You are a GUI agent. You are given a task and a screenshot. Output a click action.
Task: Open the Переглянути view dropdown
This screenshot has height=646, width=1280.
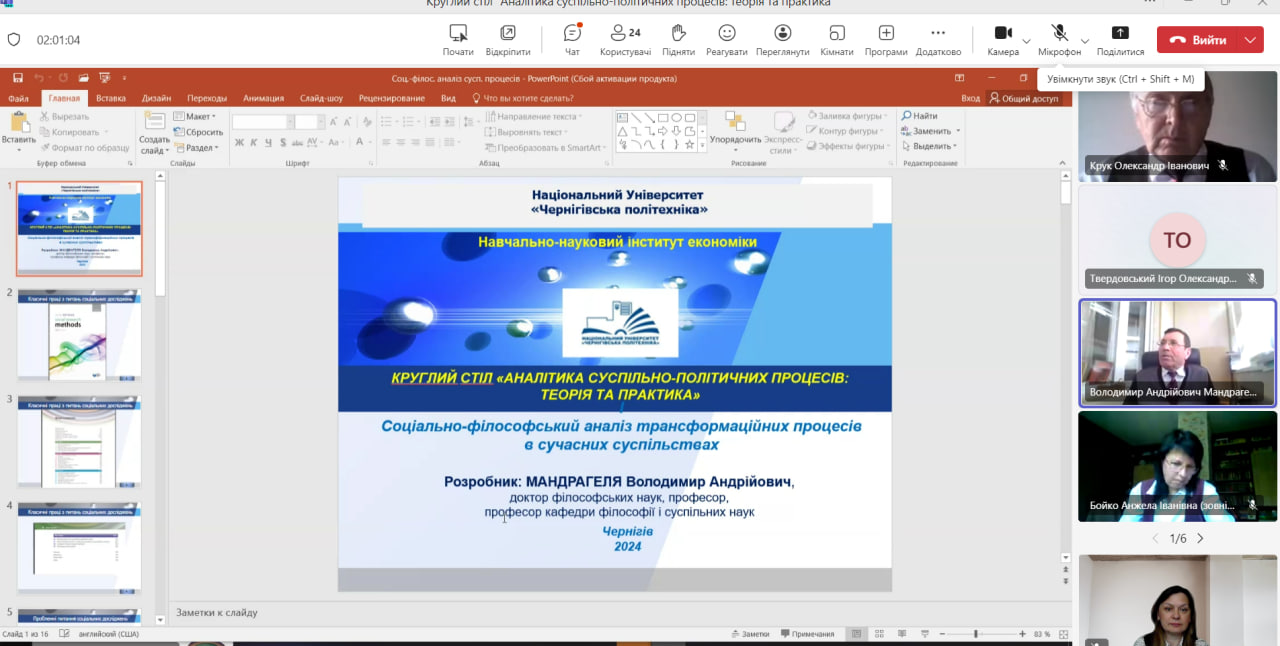782,40
